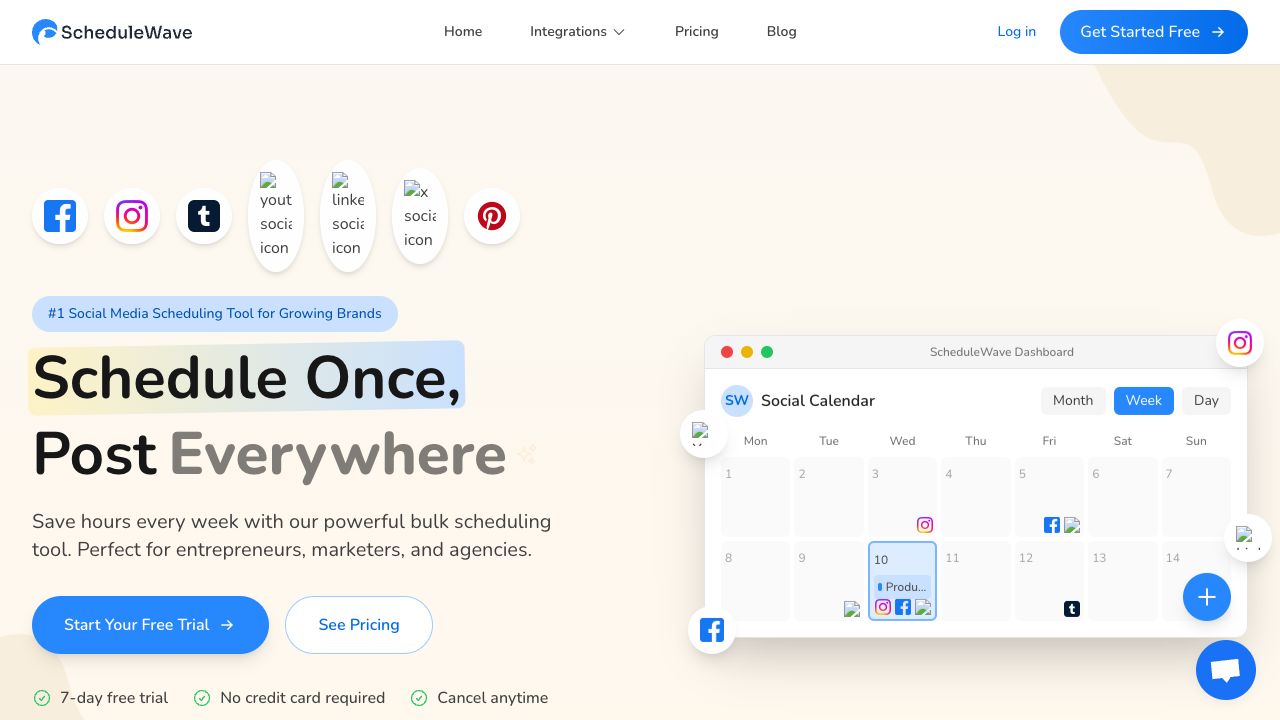Click the floating Instagram badge beside the dashboard

point(1240,343)
